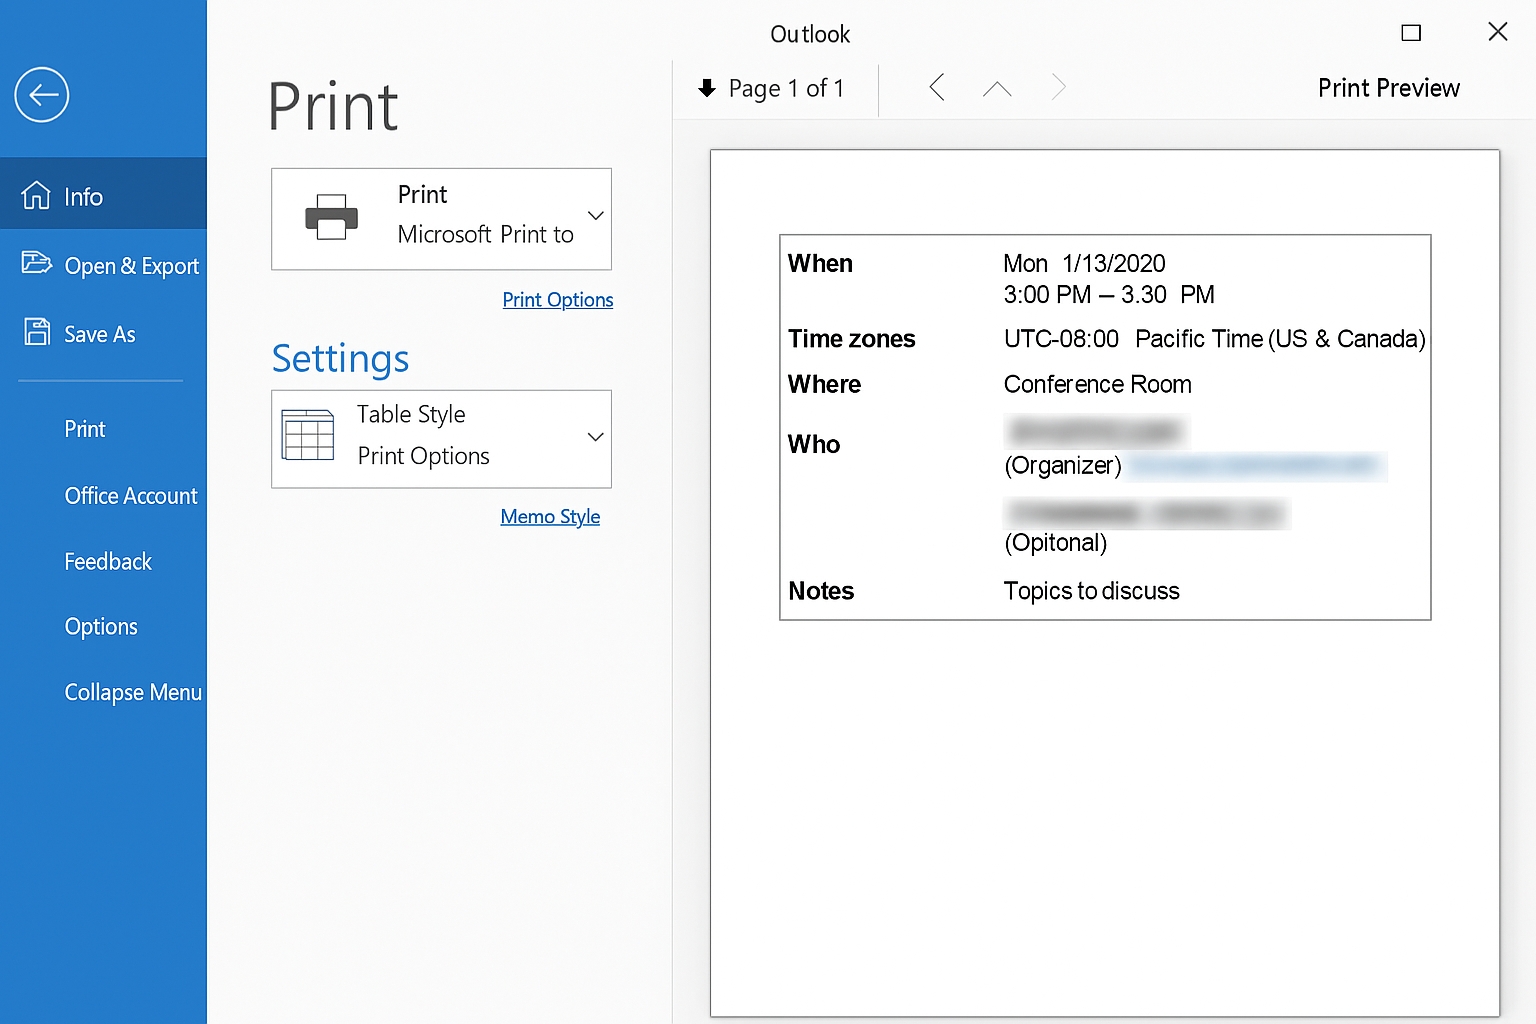This screenshot has width=1536, height=1024.
Task: Click the back arrow circle icon
Action: pos(42,95)
